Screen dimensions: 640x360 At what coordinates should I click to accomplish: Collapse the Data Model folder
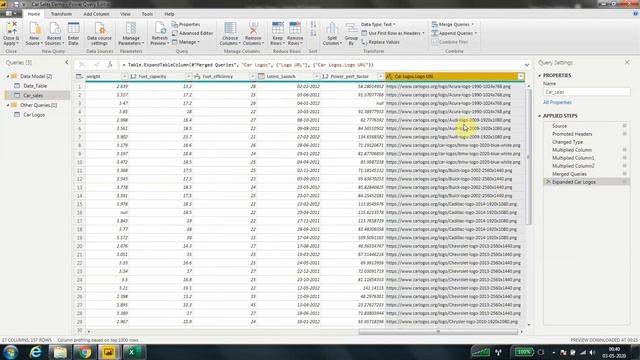[8, 76]
